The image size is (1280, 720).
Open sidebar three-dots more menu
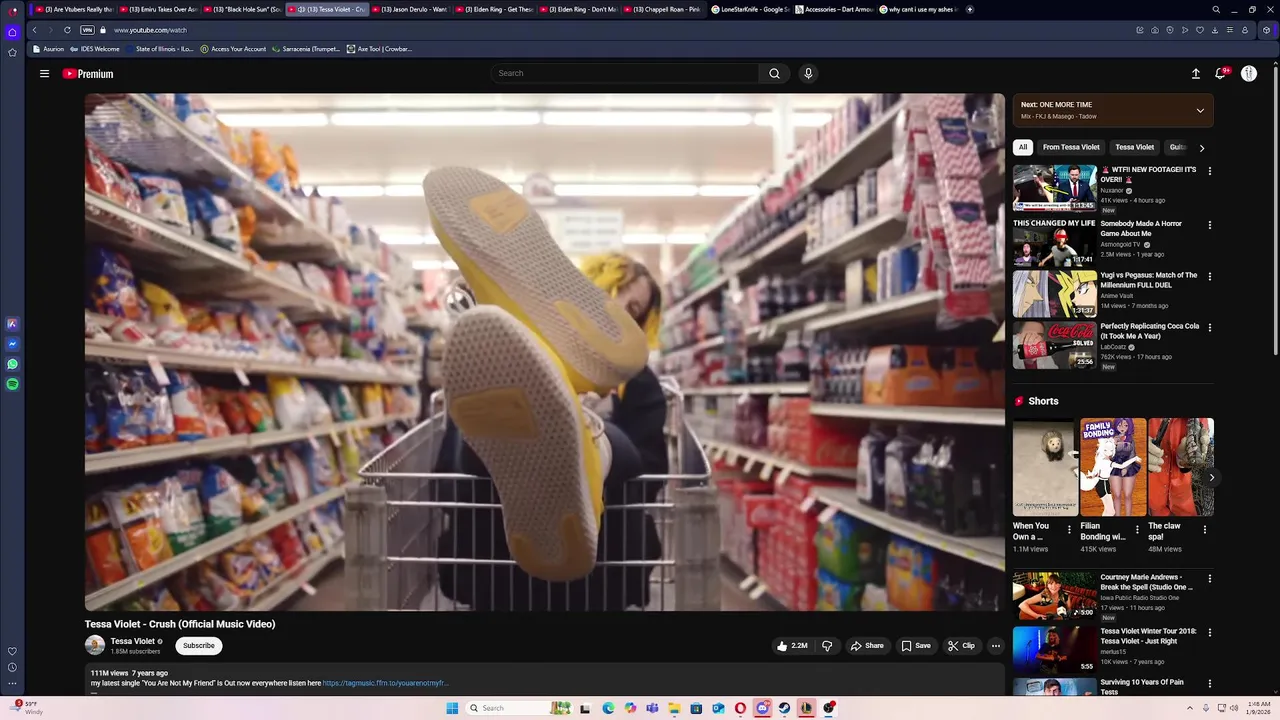coord(12,684)
